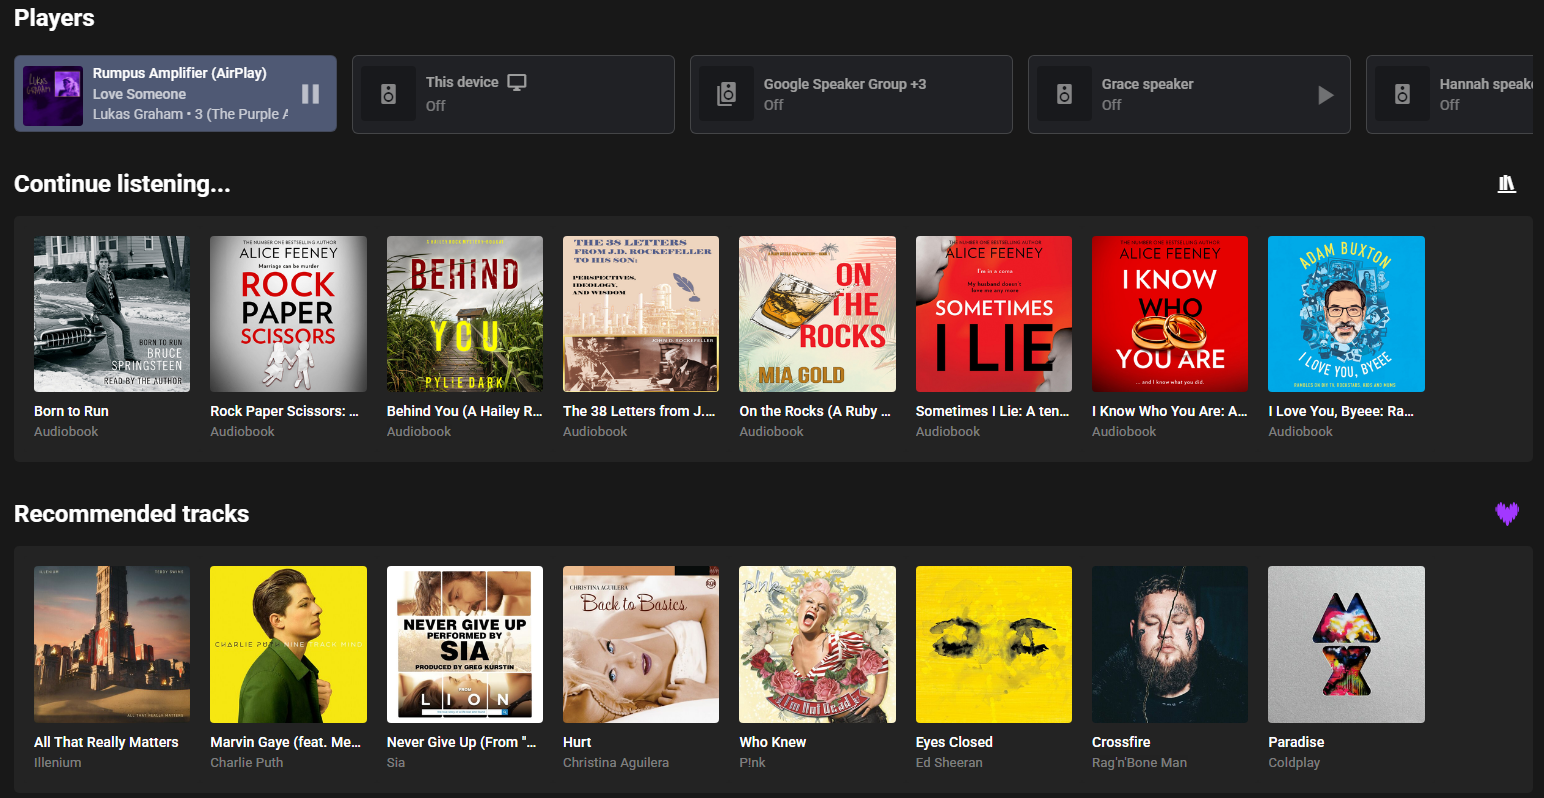
Task: Start playback on Grace speaker
Action: click(x=1325, y=95)
